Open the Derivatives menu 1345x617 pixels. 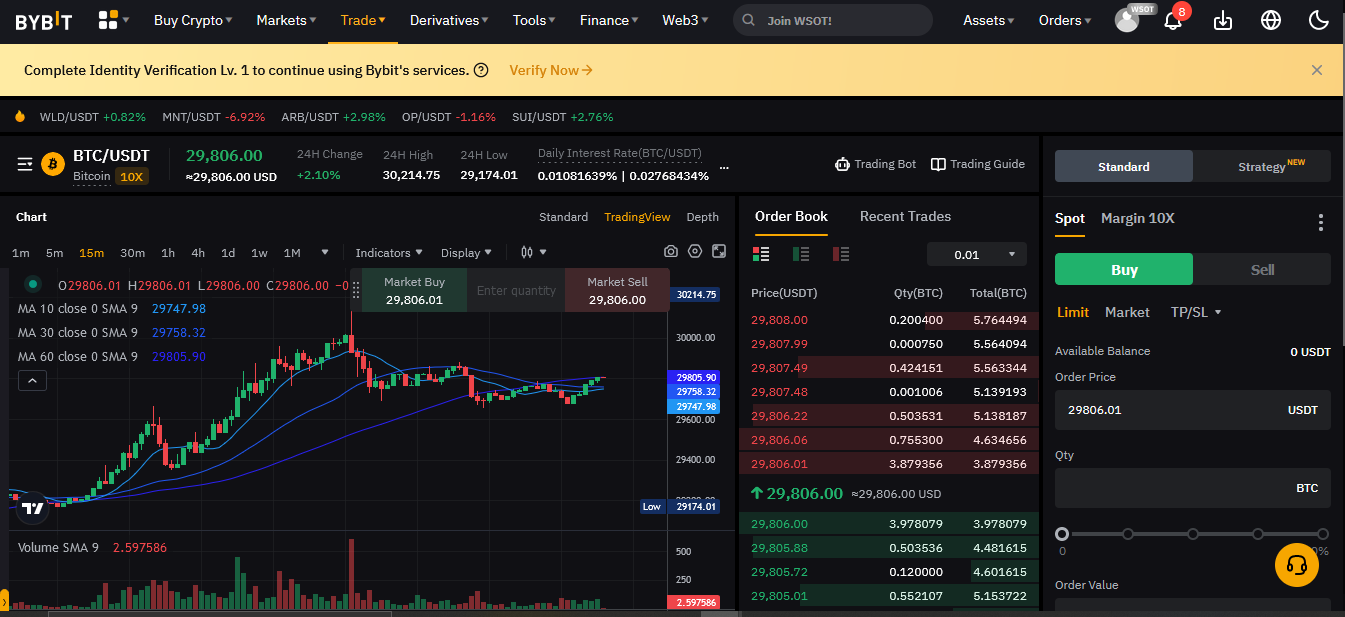448,19
